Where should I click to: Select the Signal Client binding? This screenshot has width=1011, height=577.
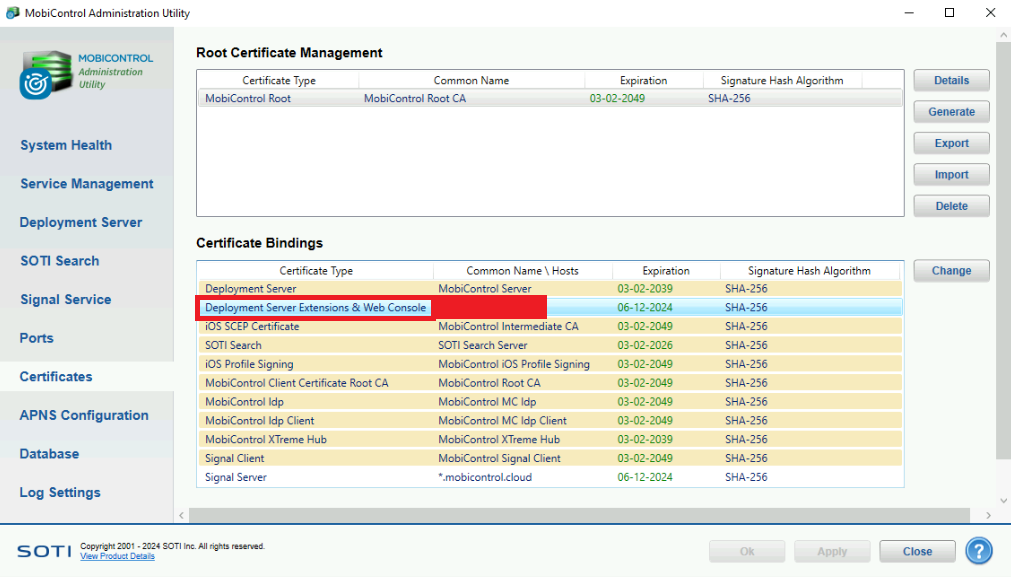(550, 458)
